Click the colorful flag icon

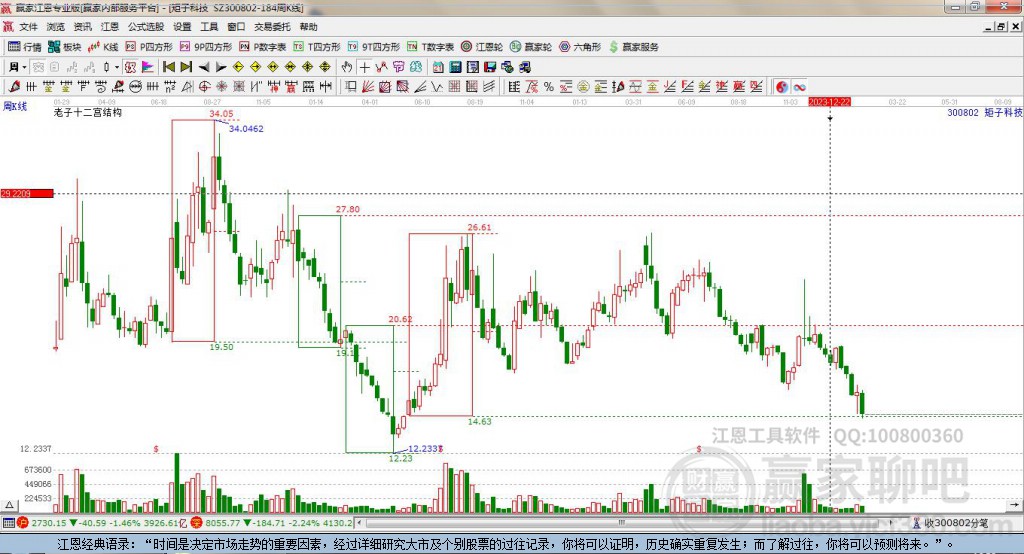tap(148, 67)
